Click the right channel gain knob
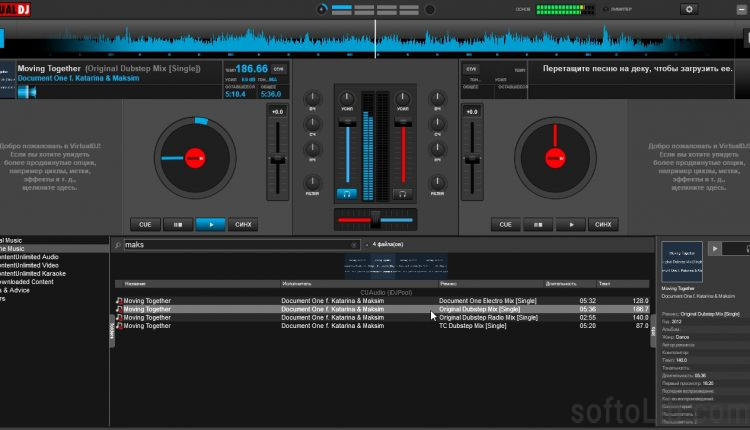 point(403,99)
